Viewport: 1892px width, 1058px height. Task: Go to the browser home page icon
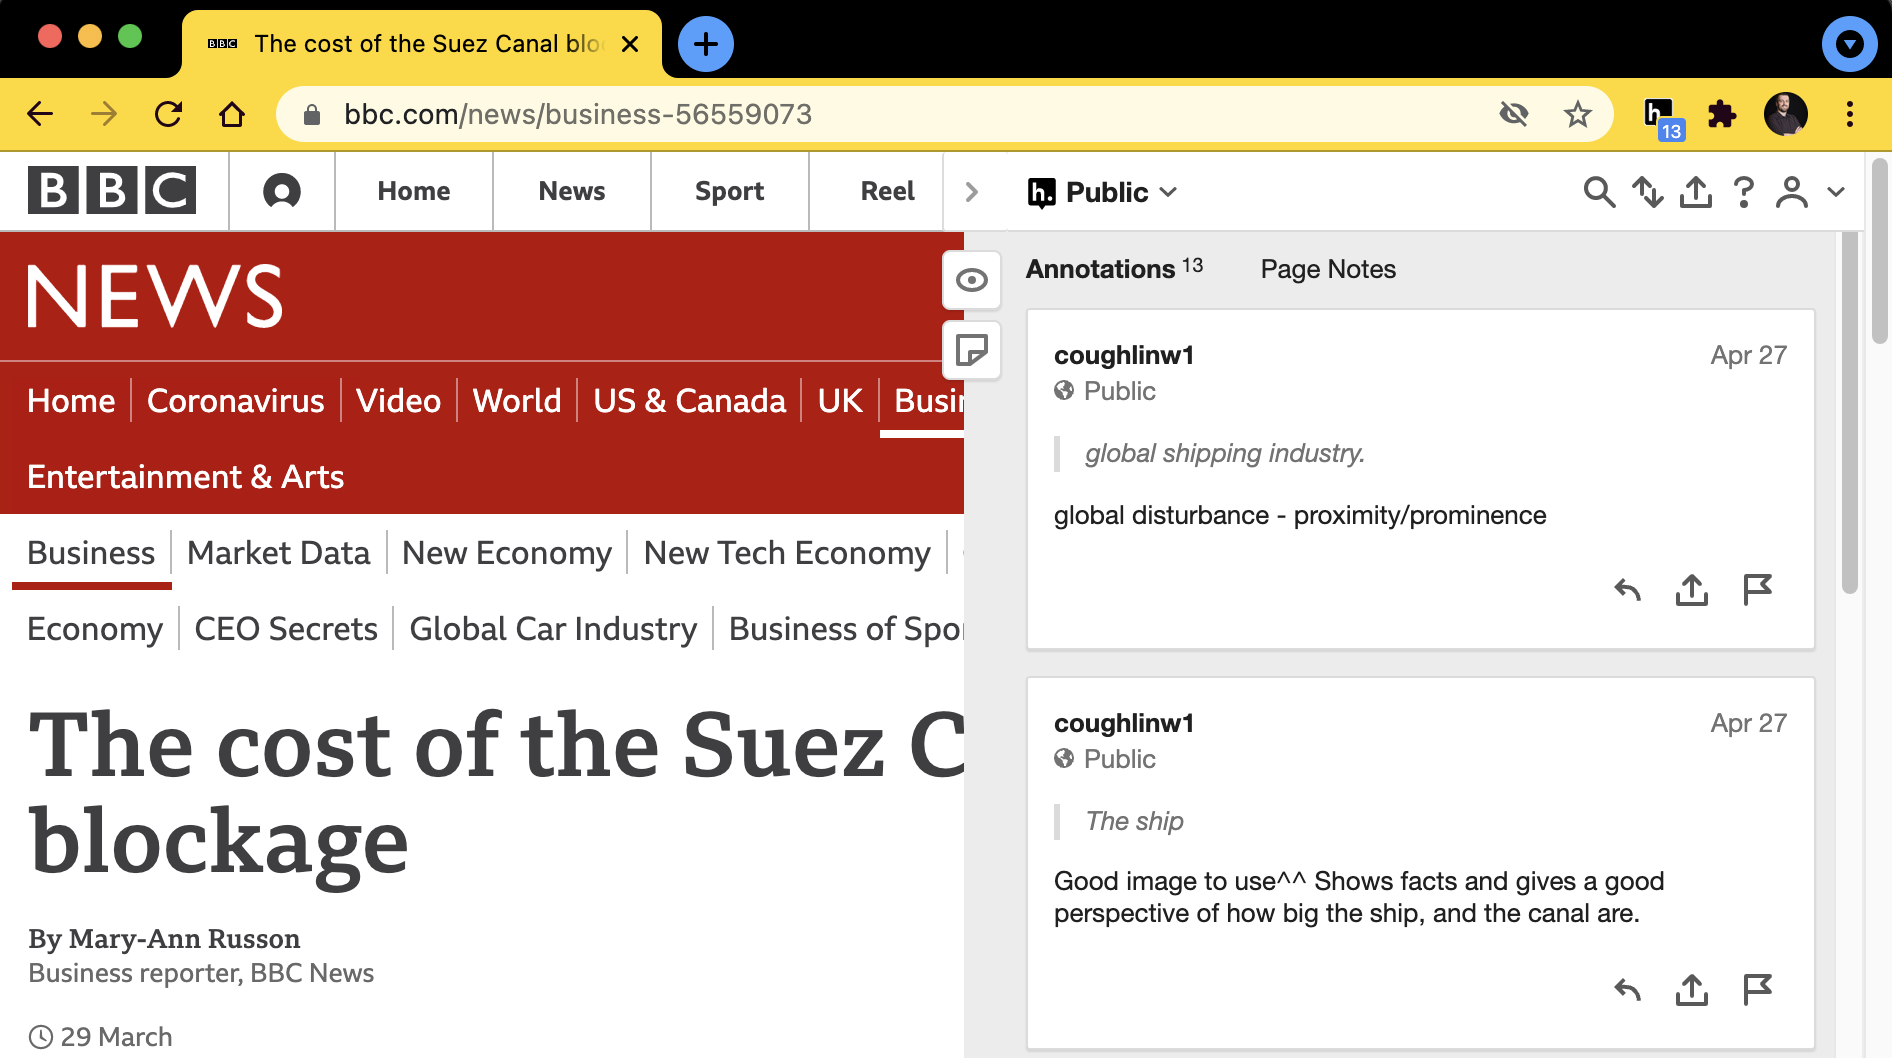tap(232, 114)
